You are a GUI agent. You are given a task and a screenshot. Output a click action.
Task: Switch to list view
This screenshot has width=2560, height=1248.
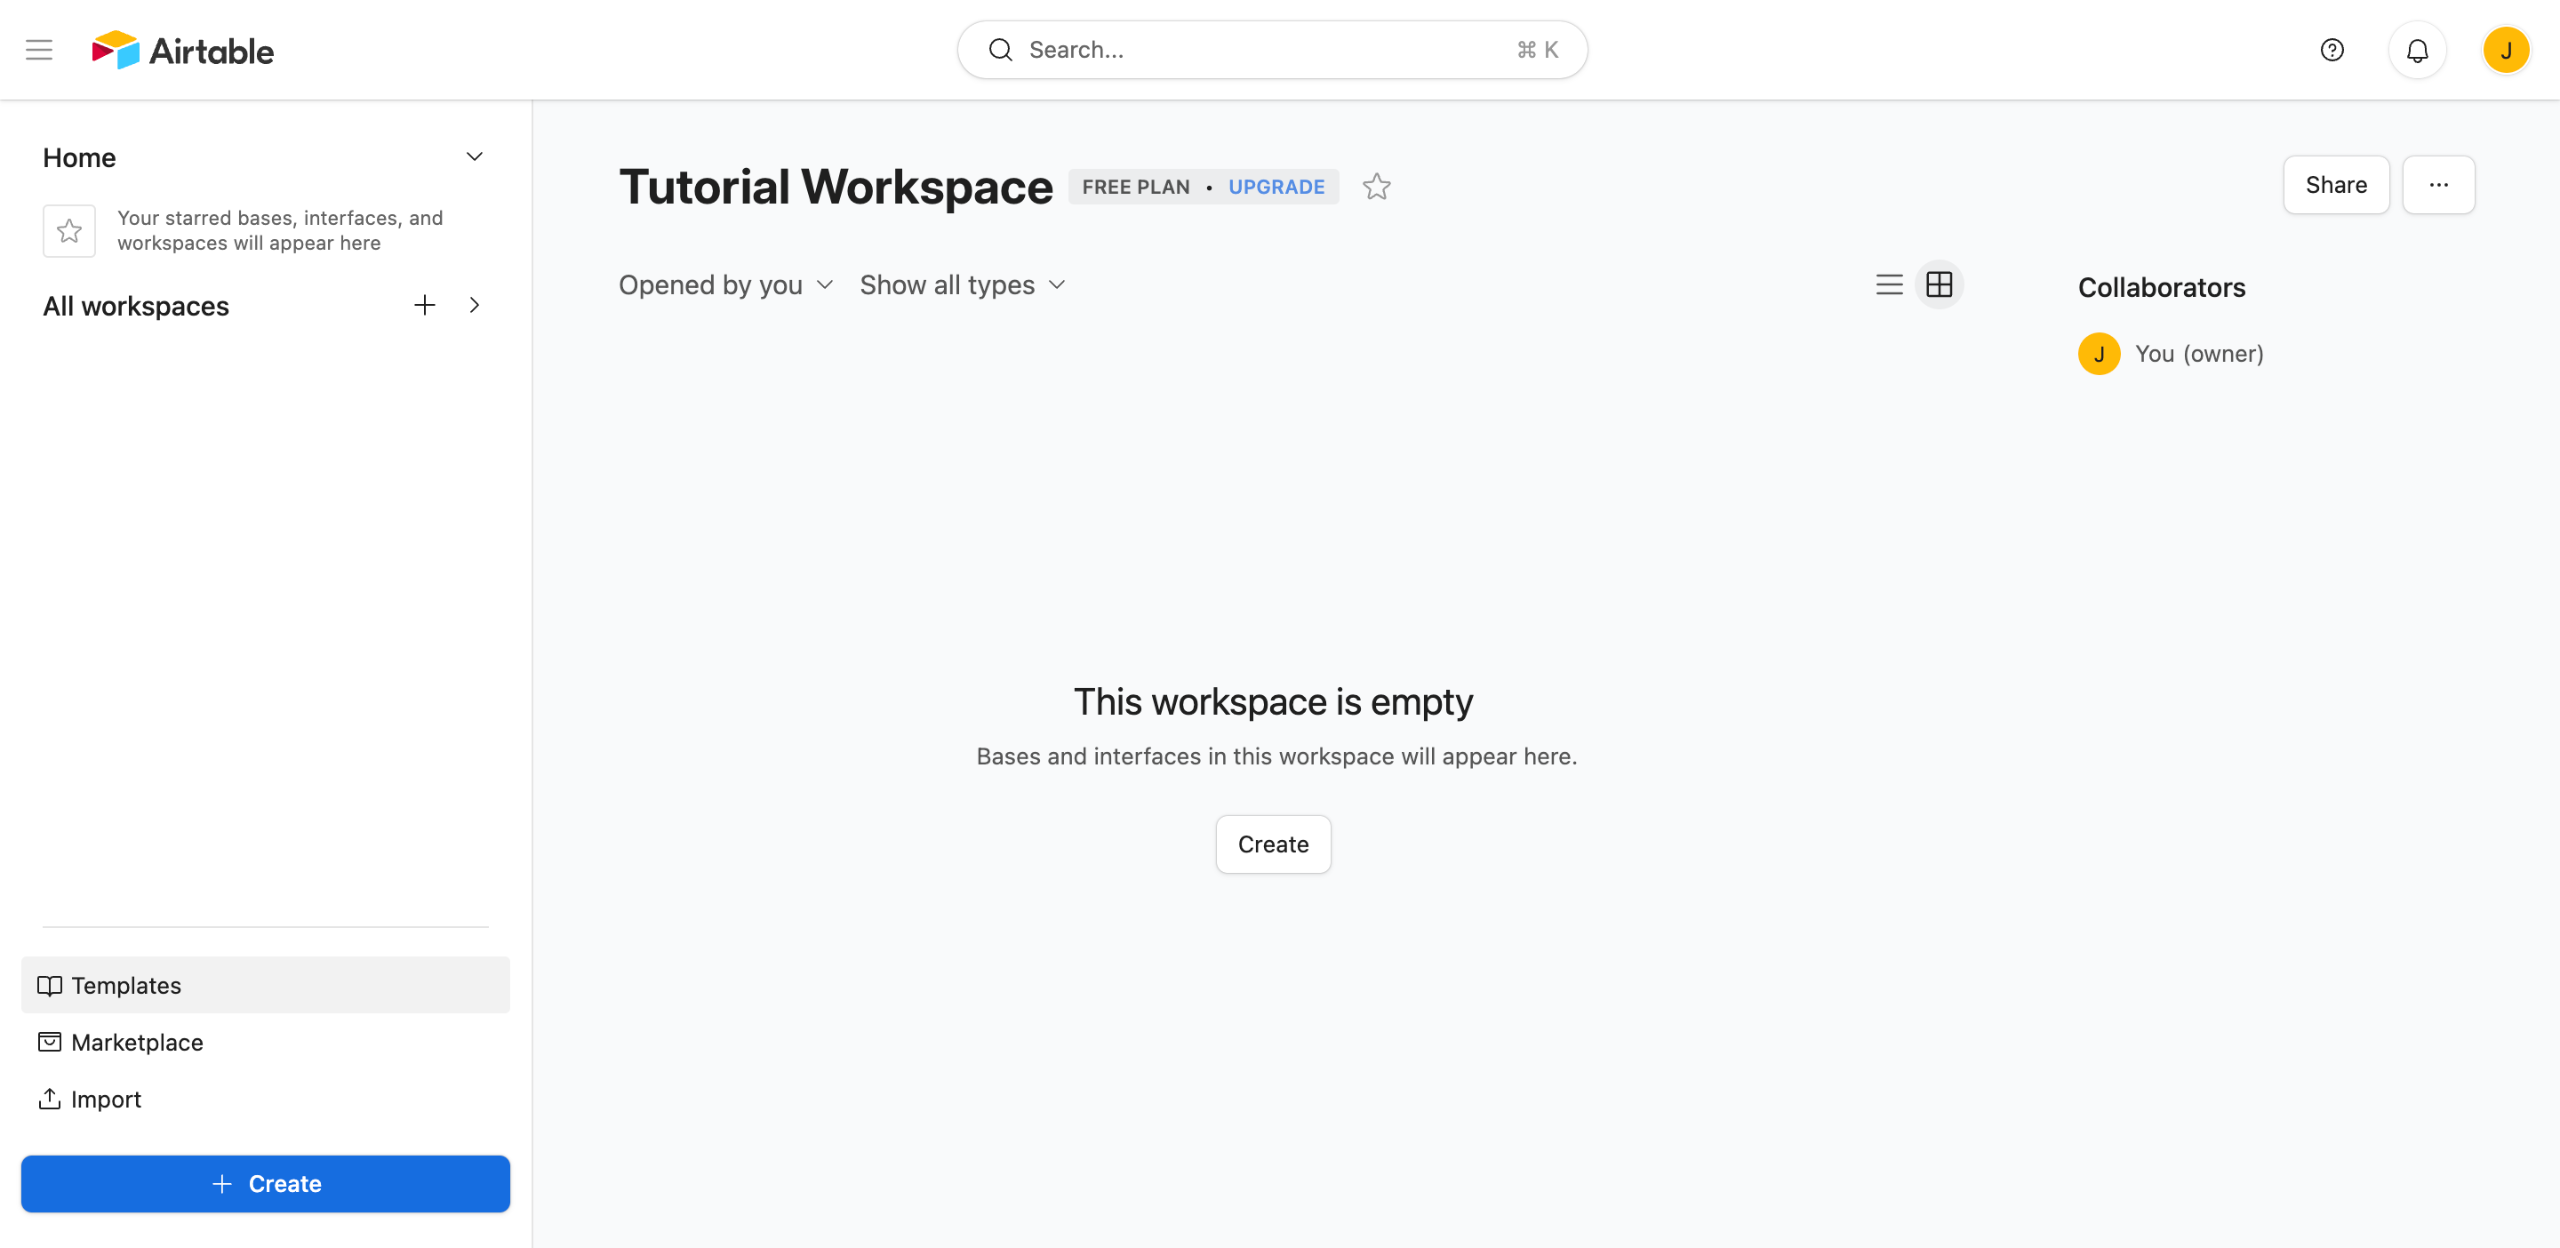pos(1889,285)
